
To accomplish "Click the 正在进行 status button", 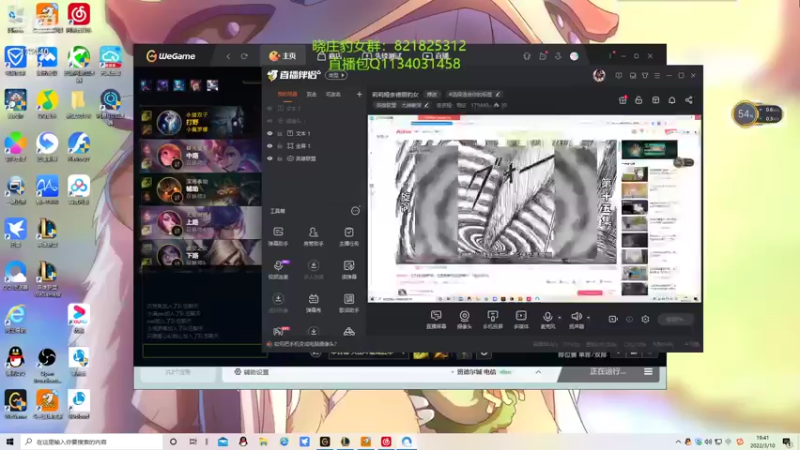I will (x=608, y=371).
